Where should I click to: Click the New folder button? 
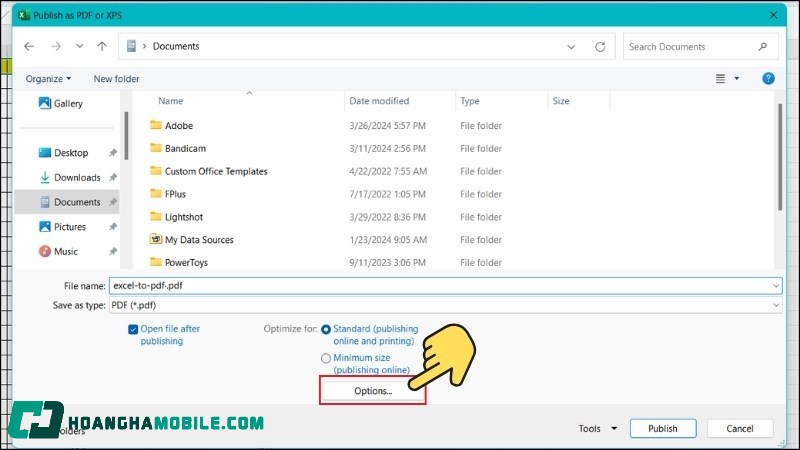116,79
